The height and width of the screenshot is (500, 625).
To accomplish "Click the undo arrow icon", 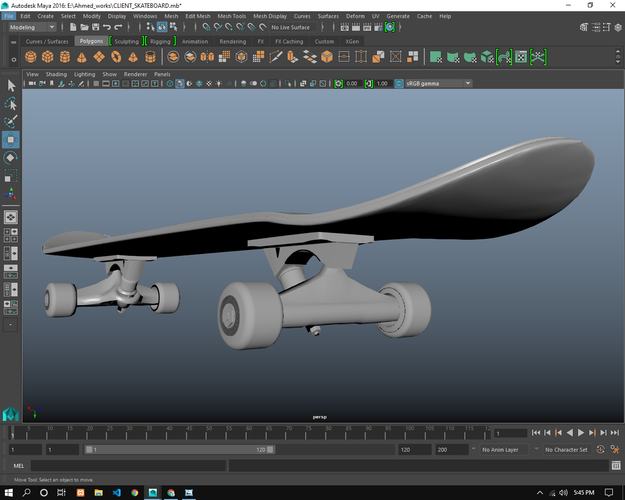I will (x=106, y=27).
